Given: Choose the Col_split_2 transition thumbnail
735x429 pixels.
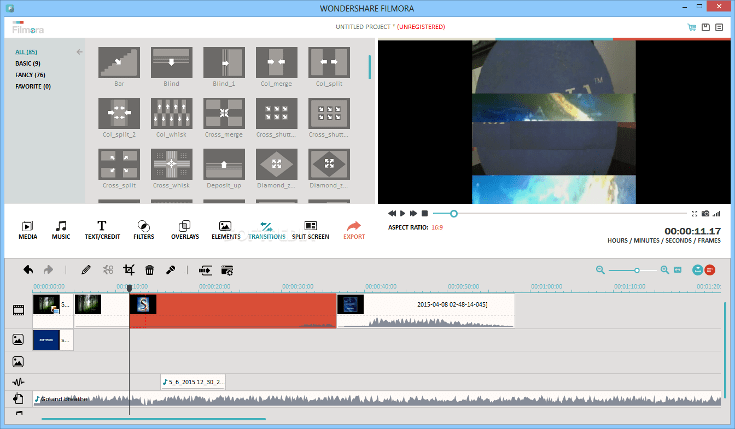Looking at the screenshot, I should pos(119,113).
